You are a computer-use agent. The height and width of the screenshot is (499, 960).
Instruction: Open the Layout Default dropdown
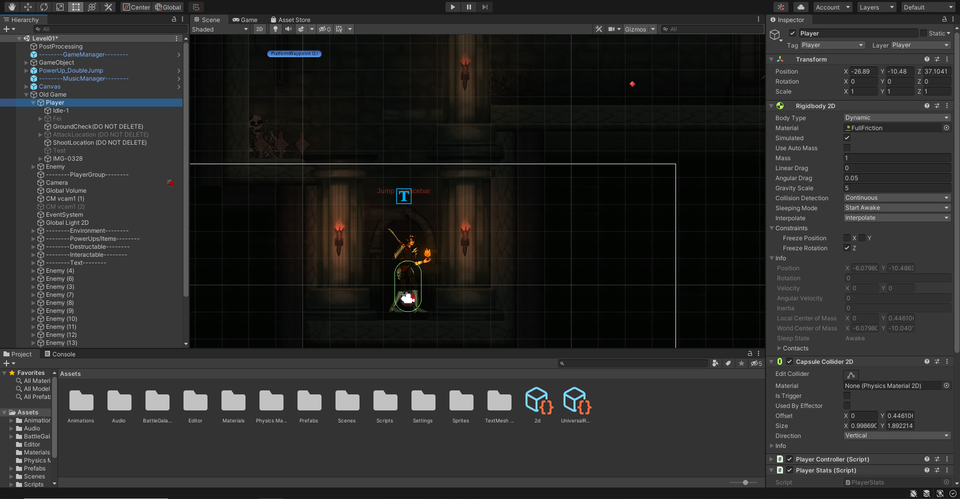(927, 7)
